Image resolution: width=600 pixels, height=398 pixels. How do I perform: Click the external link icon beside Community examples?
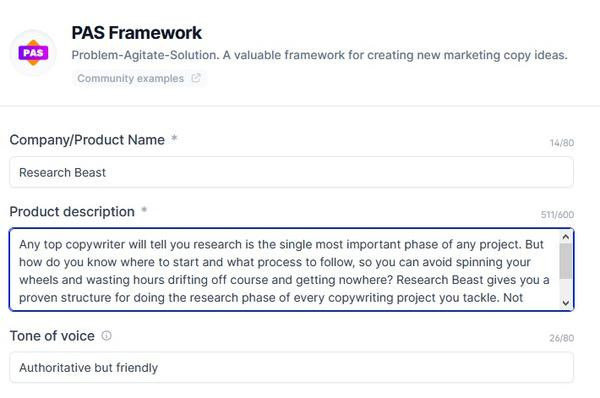click(x=196, y=78)
